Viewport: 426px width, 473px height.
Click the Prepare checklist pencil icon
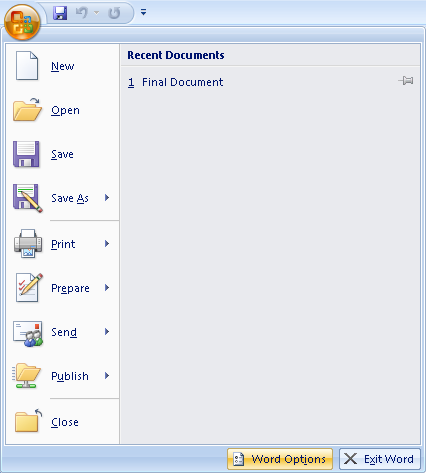pos(29,287)
